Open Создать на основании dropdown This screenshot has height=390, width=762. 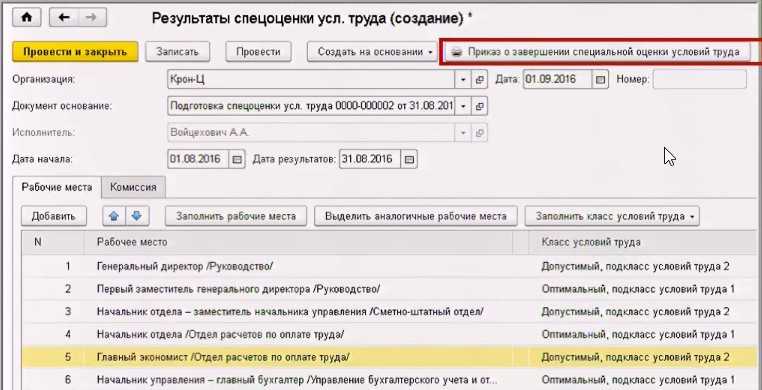pos(373,52)
